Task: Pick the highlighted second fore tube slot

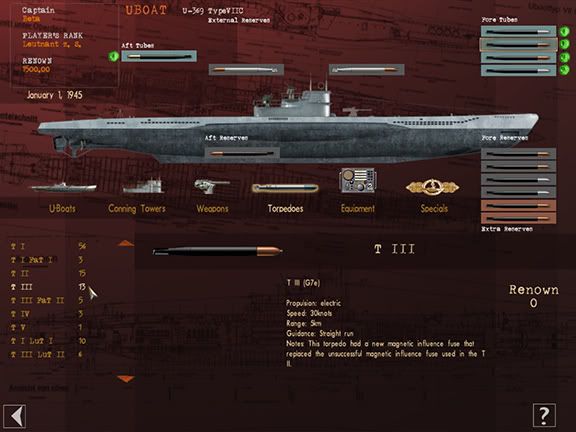Action: coord(518,44)
